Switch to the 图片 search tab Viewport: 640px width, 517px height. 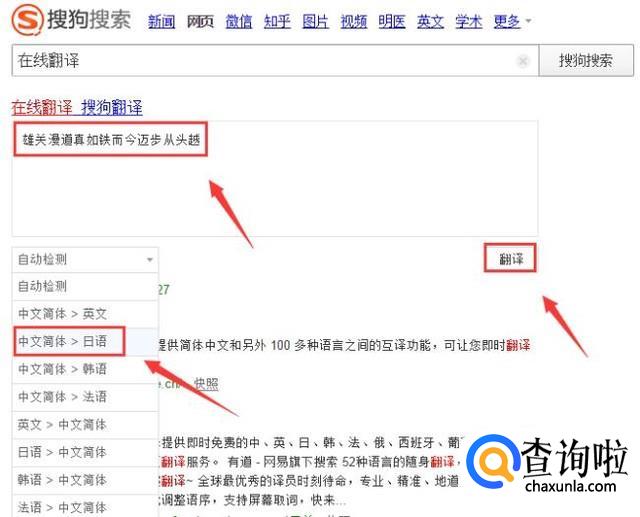pos(316,22)
